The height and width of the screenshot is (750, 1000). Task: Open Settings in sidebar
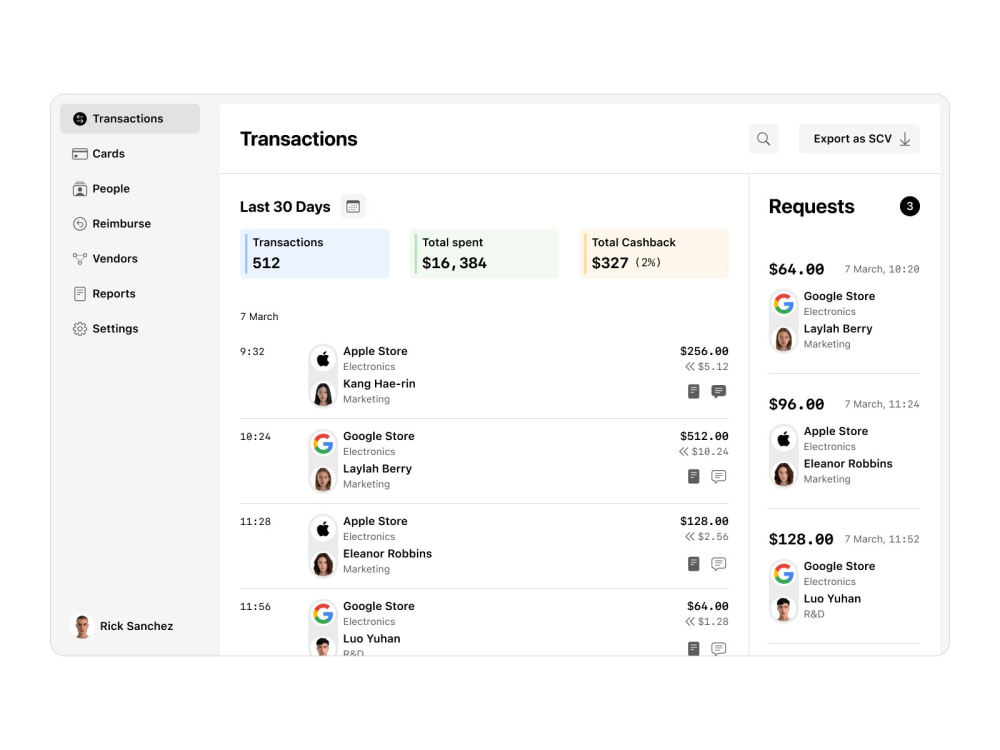click(130, 329)
